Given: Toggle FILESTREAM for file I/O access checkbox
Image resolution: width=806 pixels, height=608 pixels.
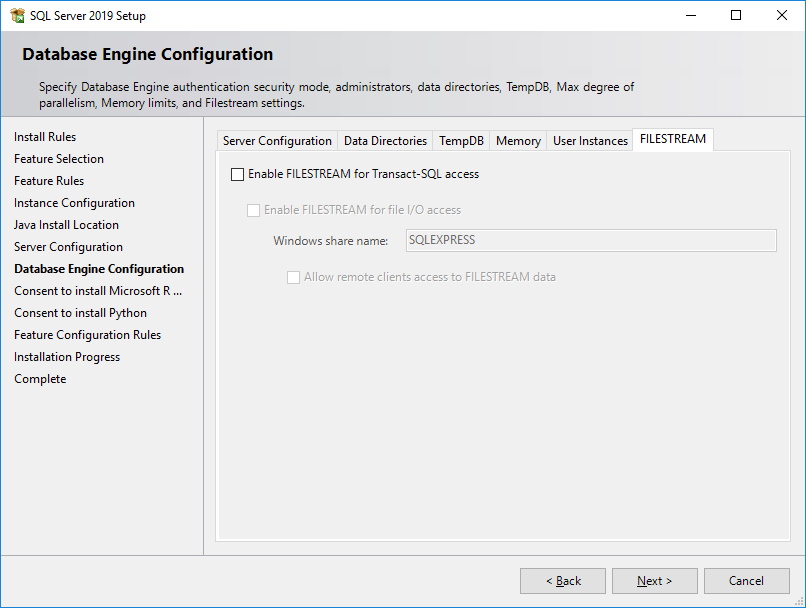Looking at the screenshot, I should point(253,211).
